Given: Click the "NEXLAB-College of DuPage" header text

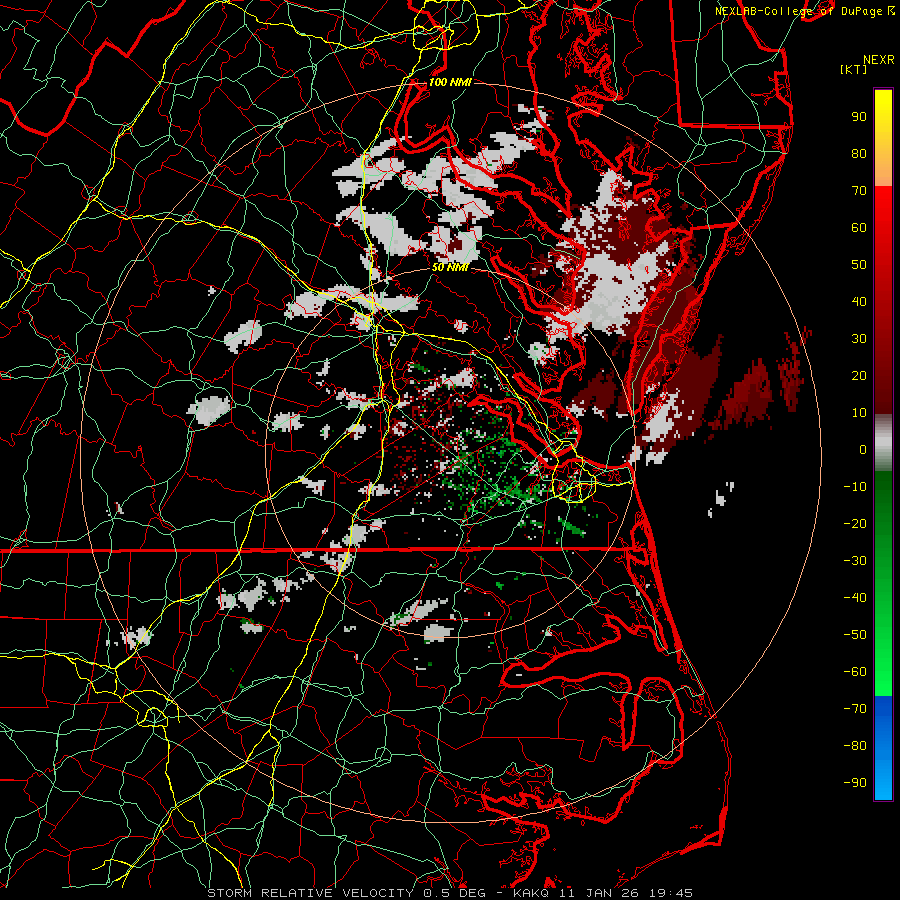Looking at the screenshot, I should [800, 11].
